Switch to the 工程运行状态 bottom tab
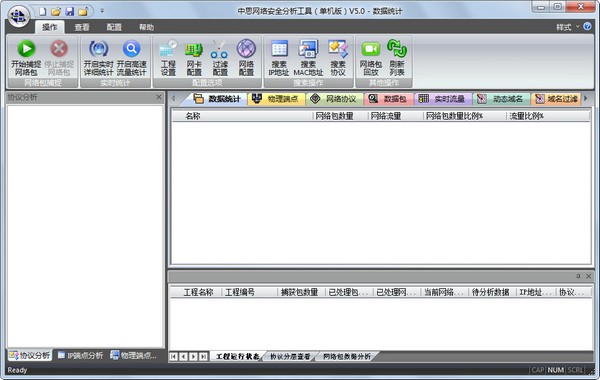The height and width of the screenshot is (380, 600). 237,357
